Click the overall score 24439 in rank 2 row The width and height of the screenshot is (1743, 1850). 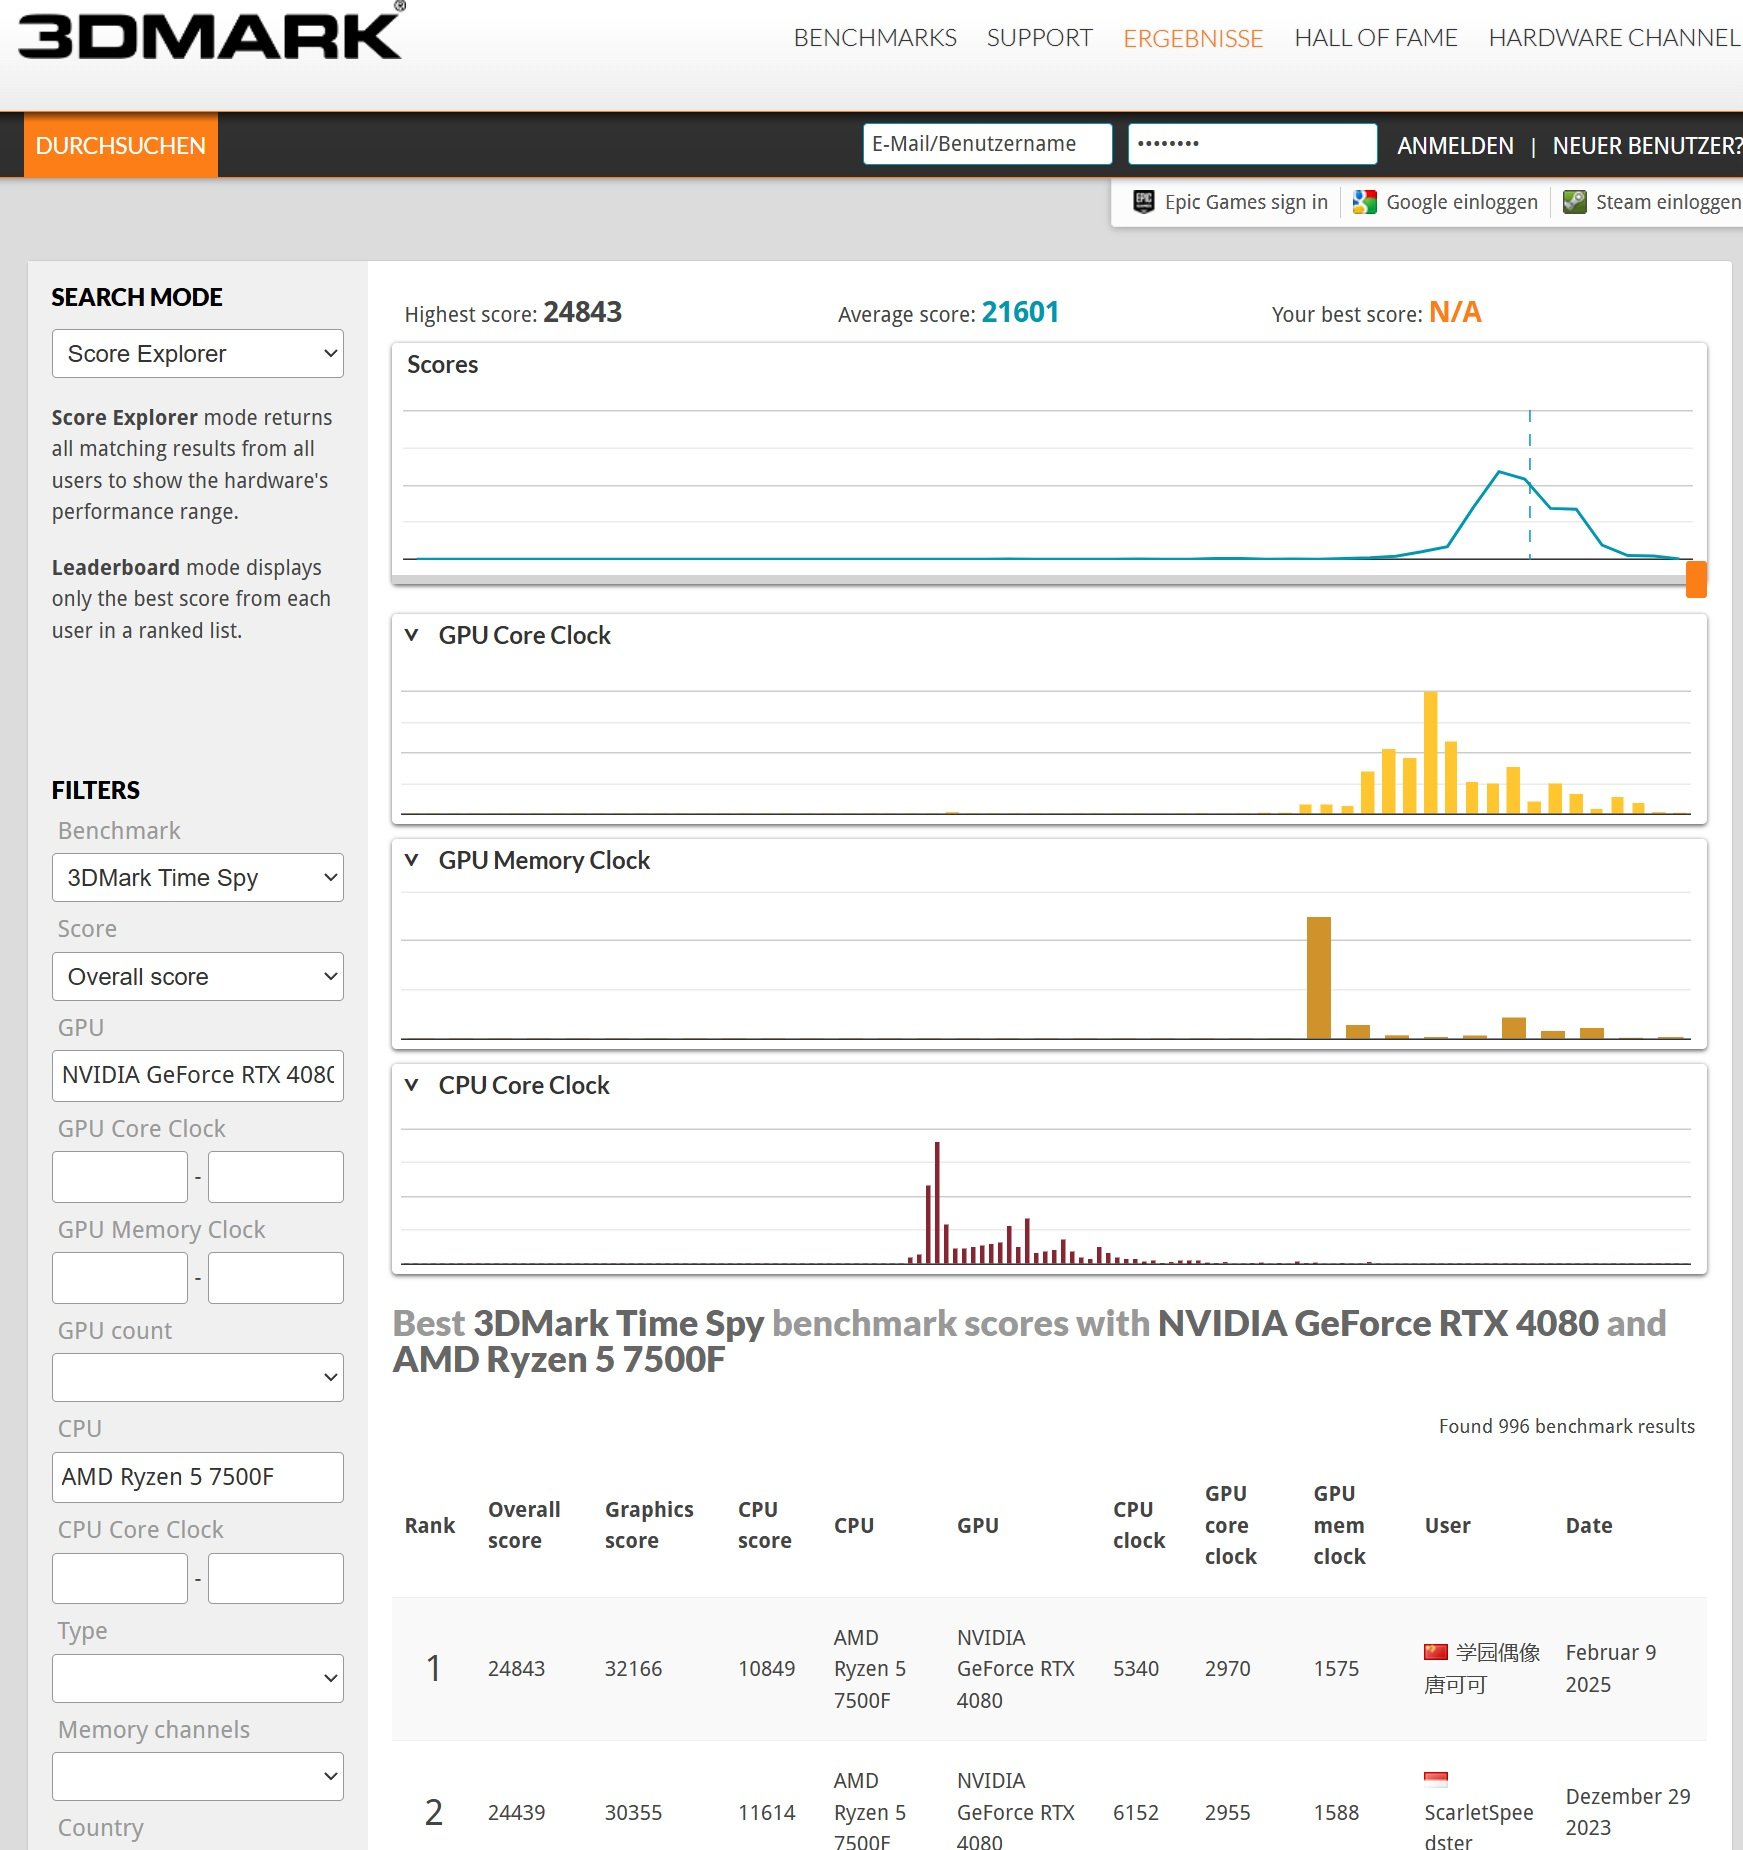click(516, 1812)
